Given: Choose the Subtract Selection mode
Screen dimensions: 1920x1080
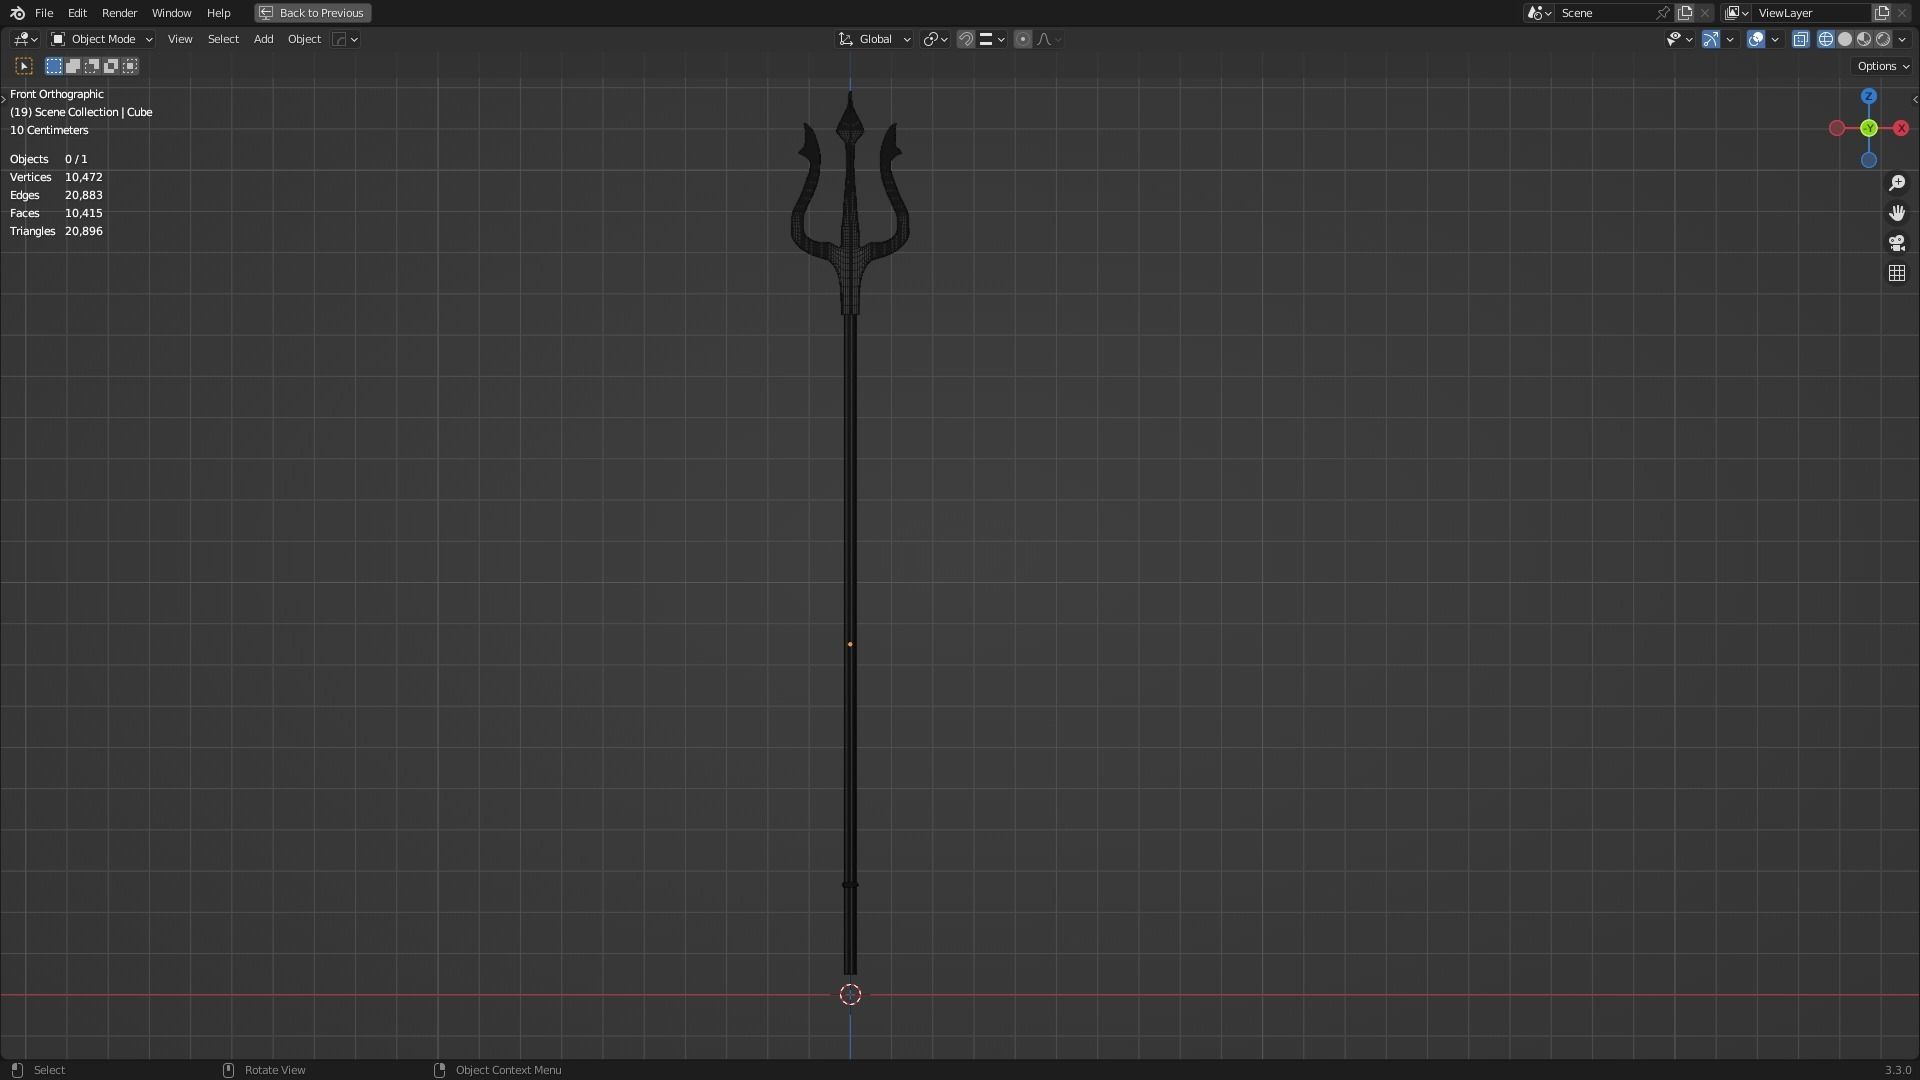Looking at the screenshot, I should 92,66.
